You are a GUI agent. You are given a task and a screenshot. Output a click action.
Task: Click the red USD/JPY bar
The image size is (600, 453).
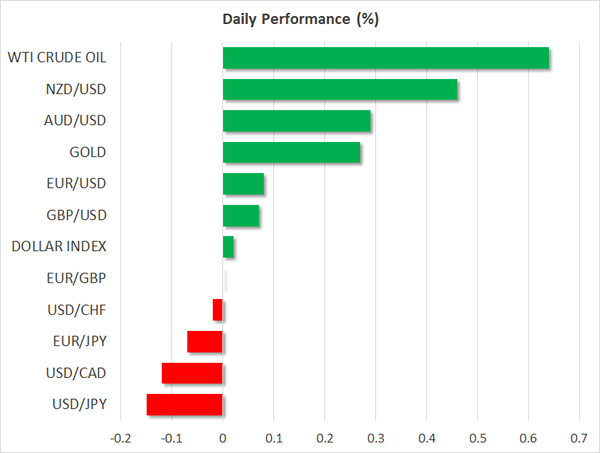(x=185, y=404)
